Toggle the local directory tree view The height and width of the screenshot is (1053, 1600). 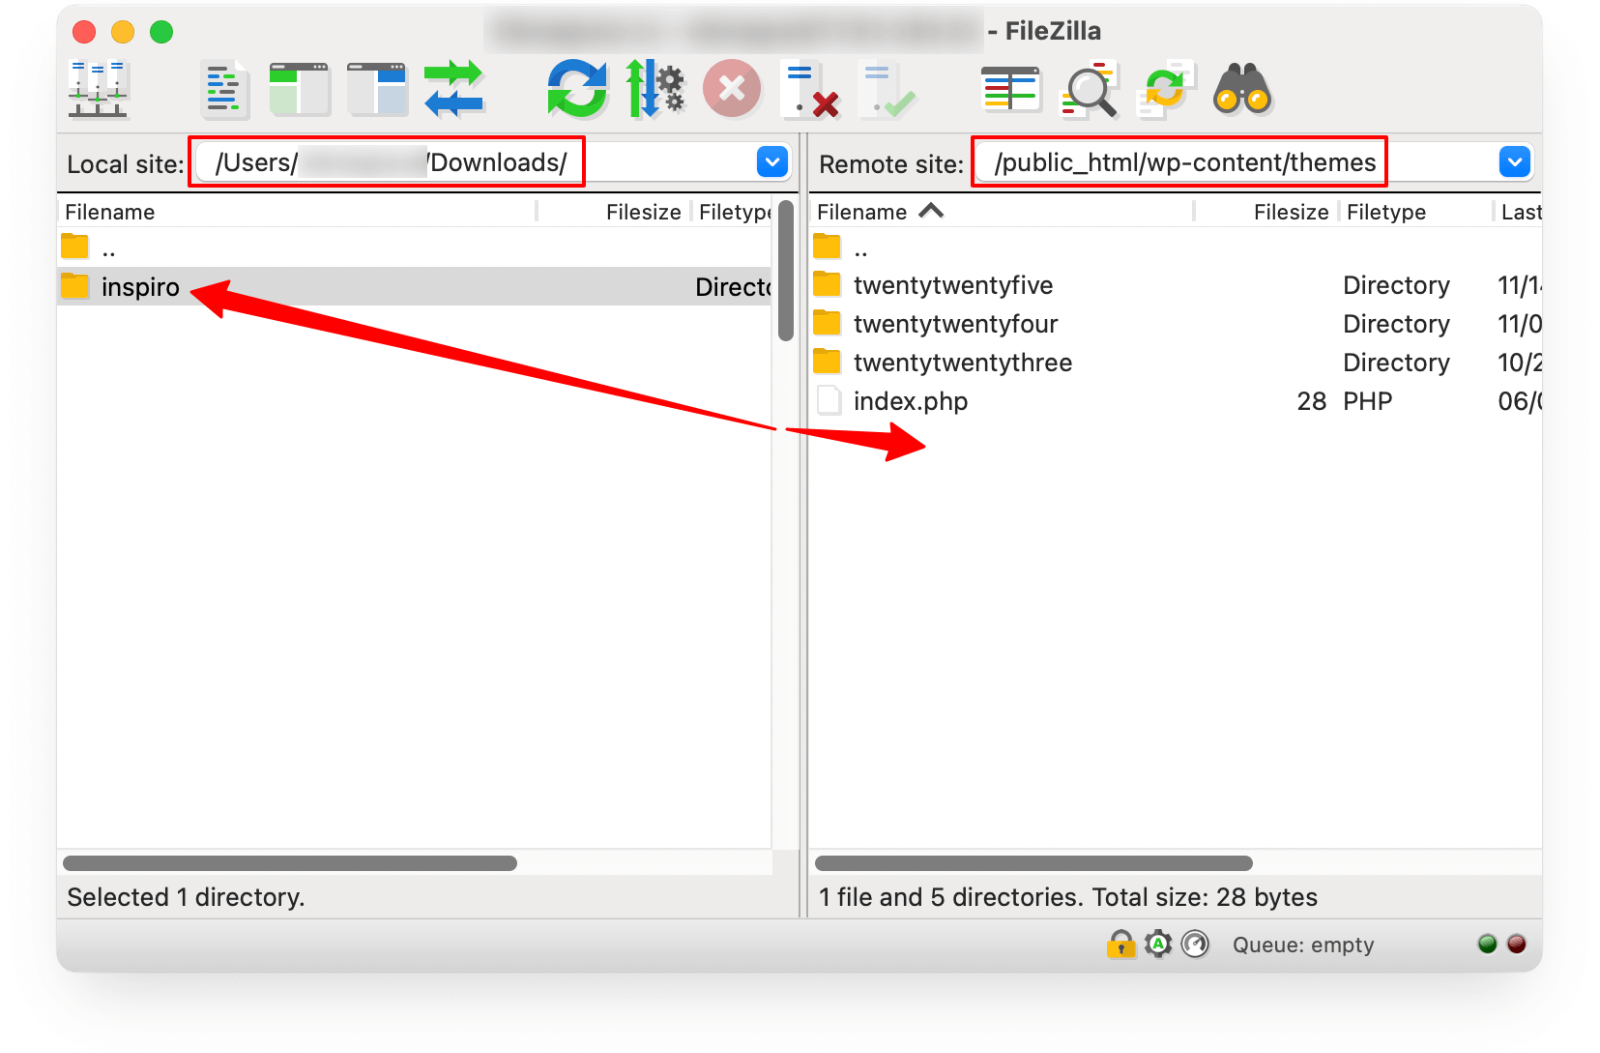click(299, 89)
